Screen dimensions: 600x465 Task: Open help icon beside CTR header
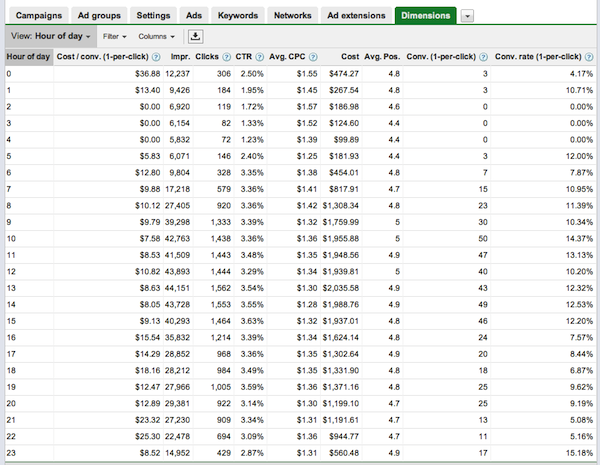[x=259, y=57]
